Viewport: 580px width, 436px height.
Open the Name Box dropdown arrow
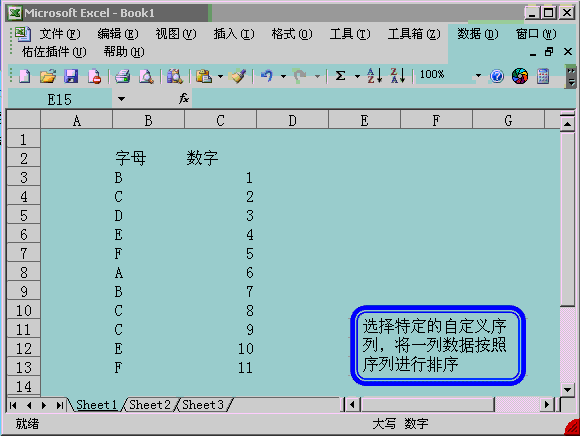(121, 99)
